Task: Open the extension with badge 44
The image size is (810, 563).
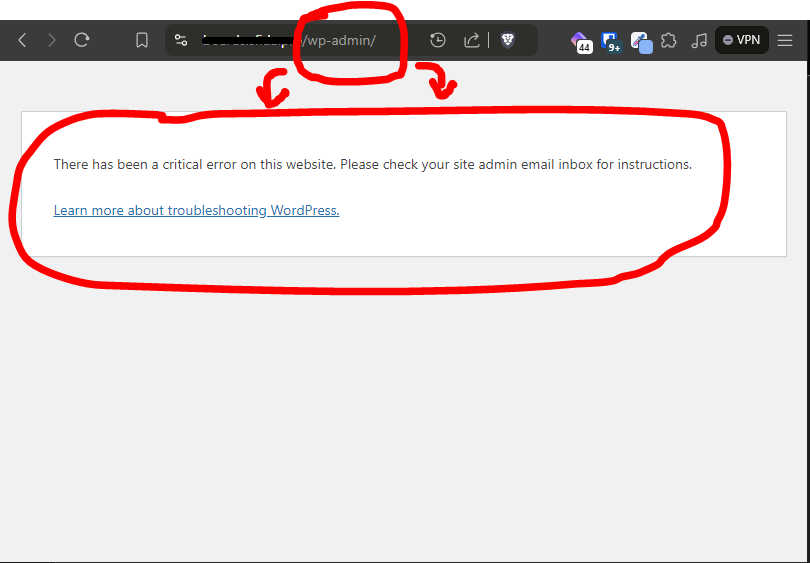Action: [581, 41]
